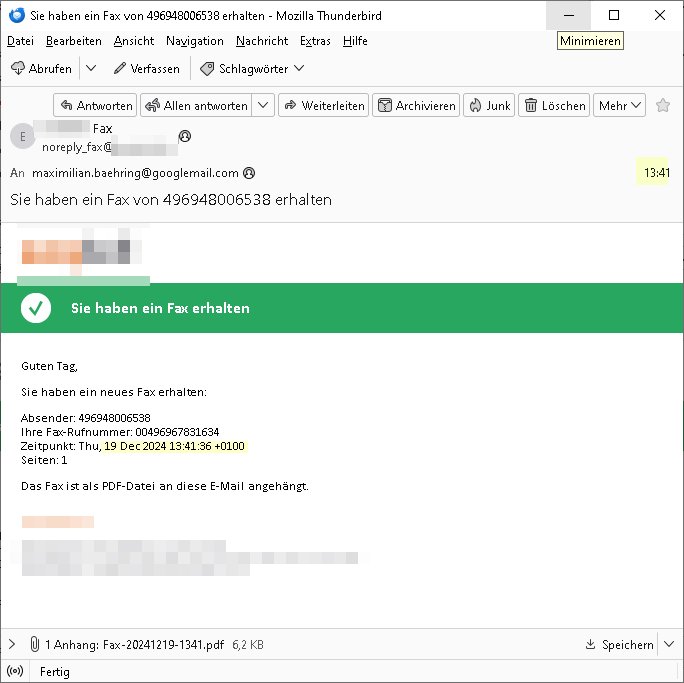
Task: Archive the message with Archivieren
Action: 416,105
